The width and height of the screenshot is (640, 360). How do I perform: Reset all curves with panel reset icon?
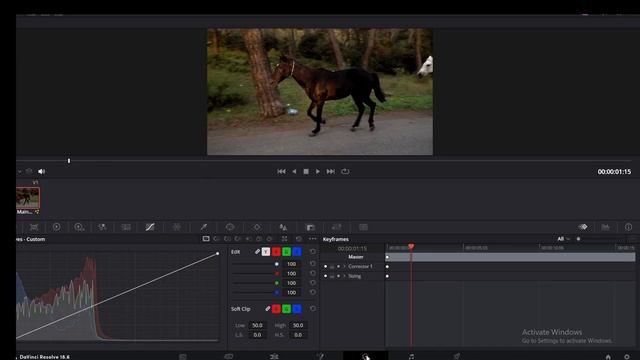[299, 239]
